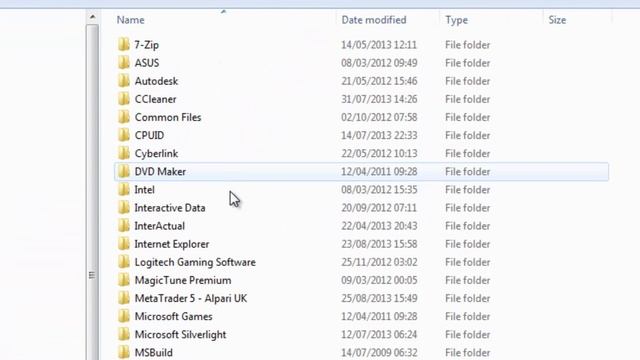Click the Autodesk folder icon
This screenshot has height=360, width=640.
click(x=124, y=81)
